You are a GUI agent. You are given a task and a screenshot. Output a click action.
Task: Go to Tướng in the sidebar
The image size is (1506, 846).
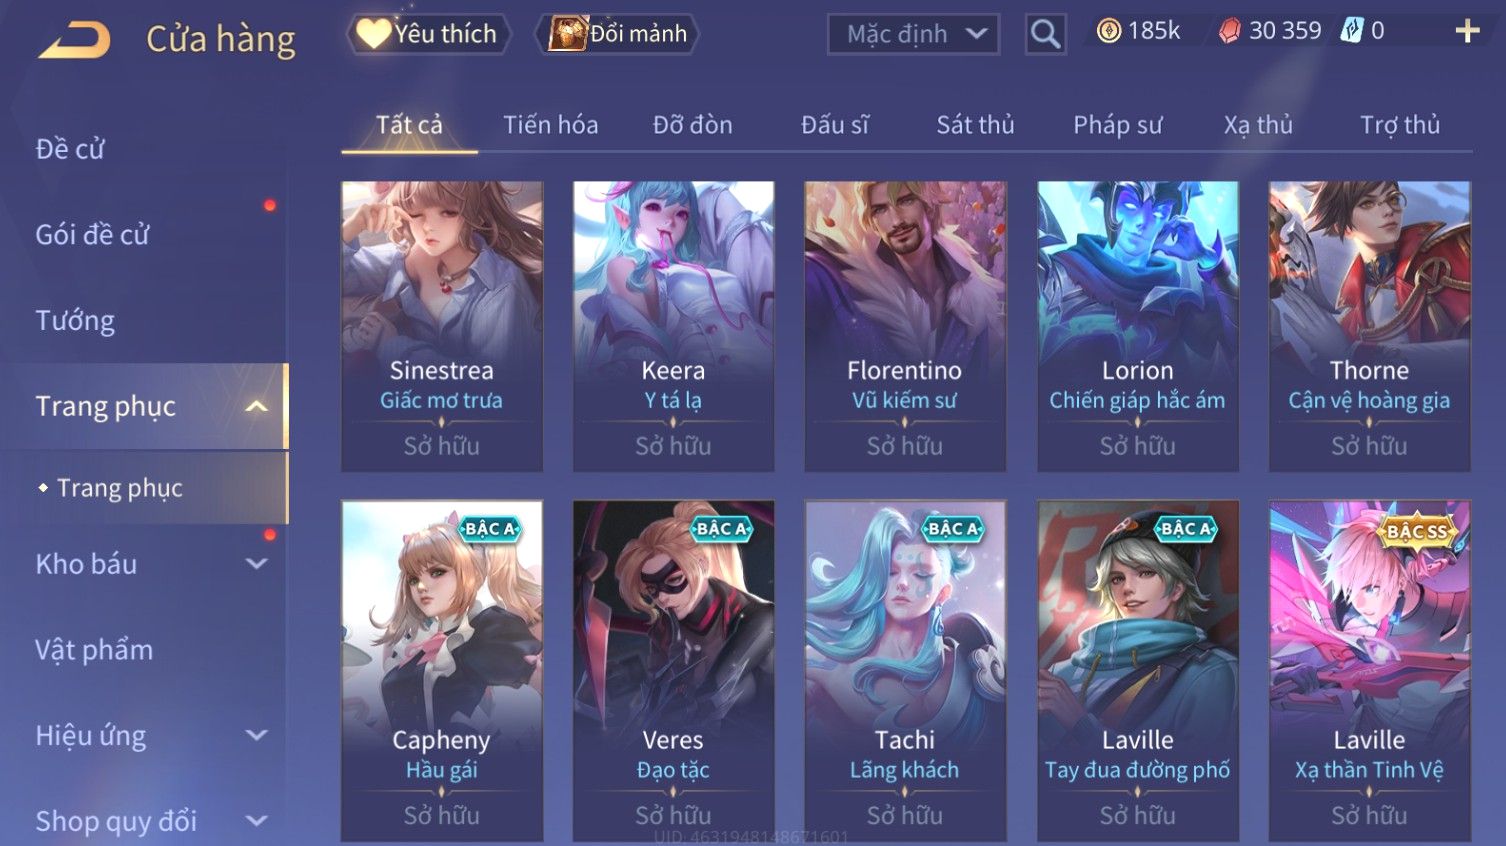[x=75, y=321]
